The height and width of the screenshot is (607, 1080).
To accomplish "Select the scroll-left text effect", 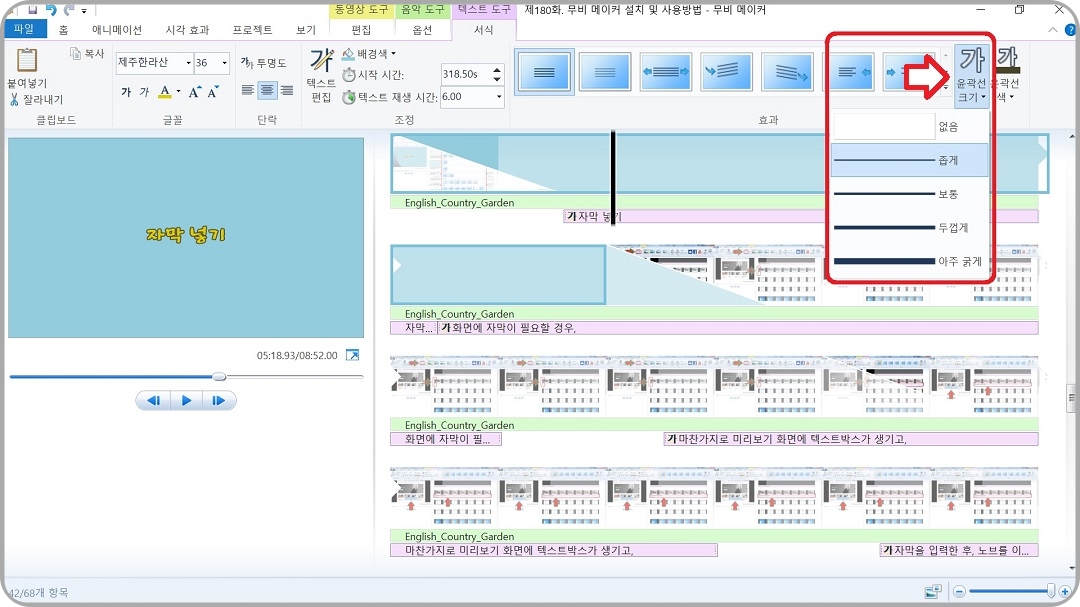I will coord(851,71).
